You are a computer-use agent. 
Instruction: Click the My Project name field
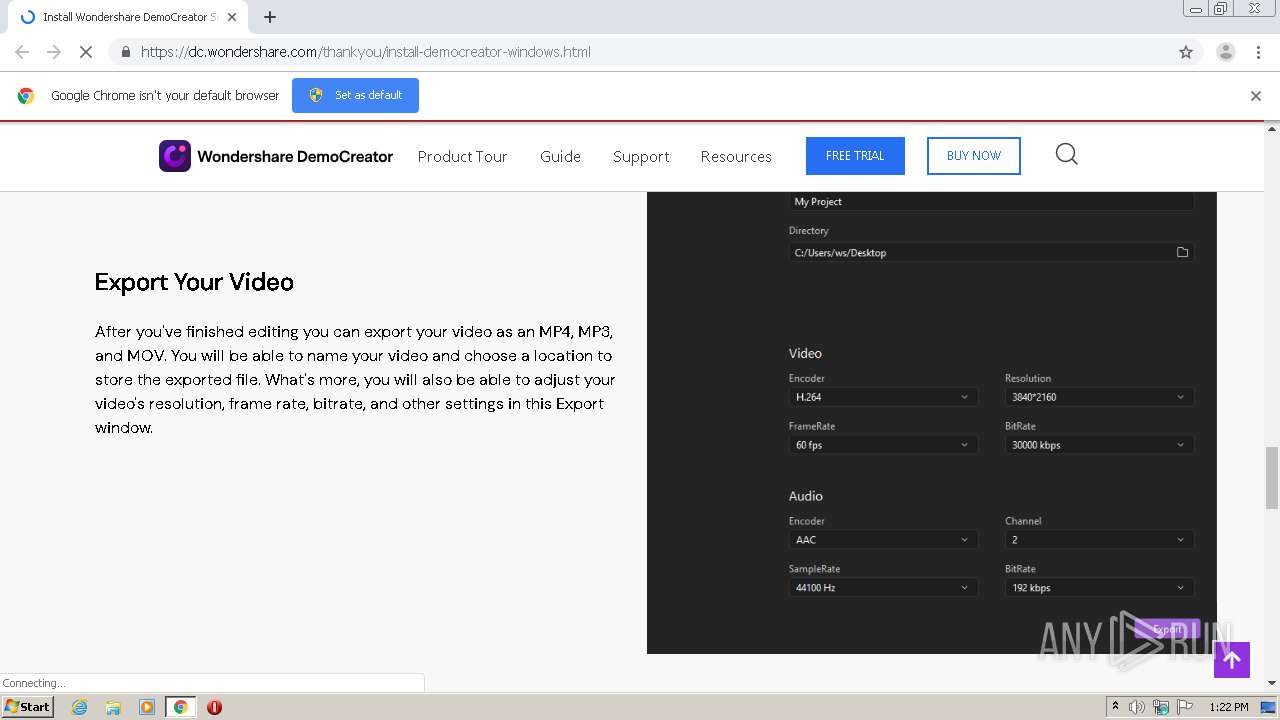(x=991, y=202)
